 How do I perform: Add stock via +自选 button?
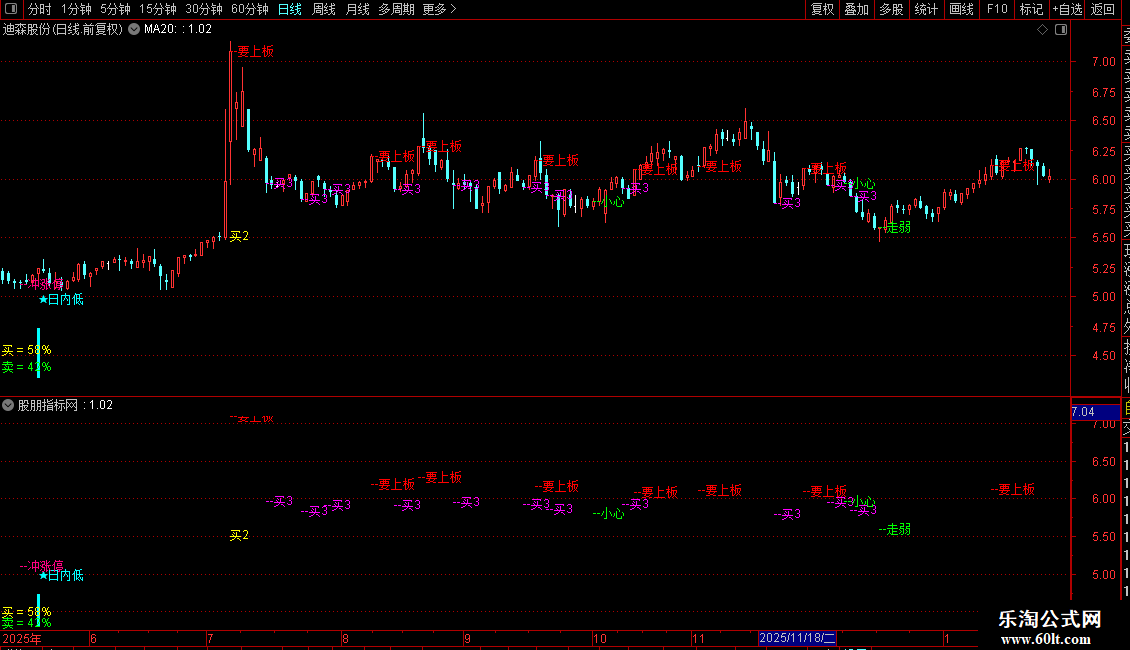click(x=1067, y=9)
